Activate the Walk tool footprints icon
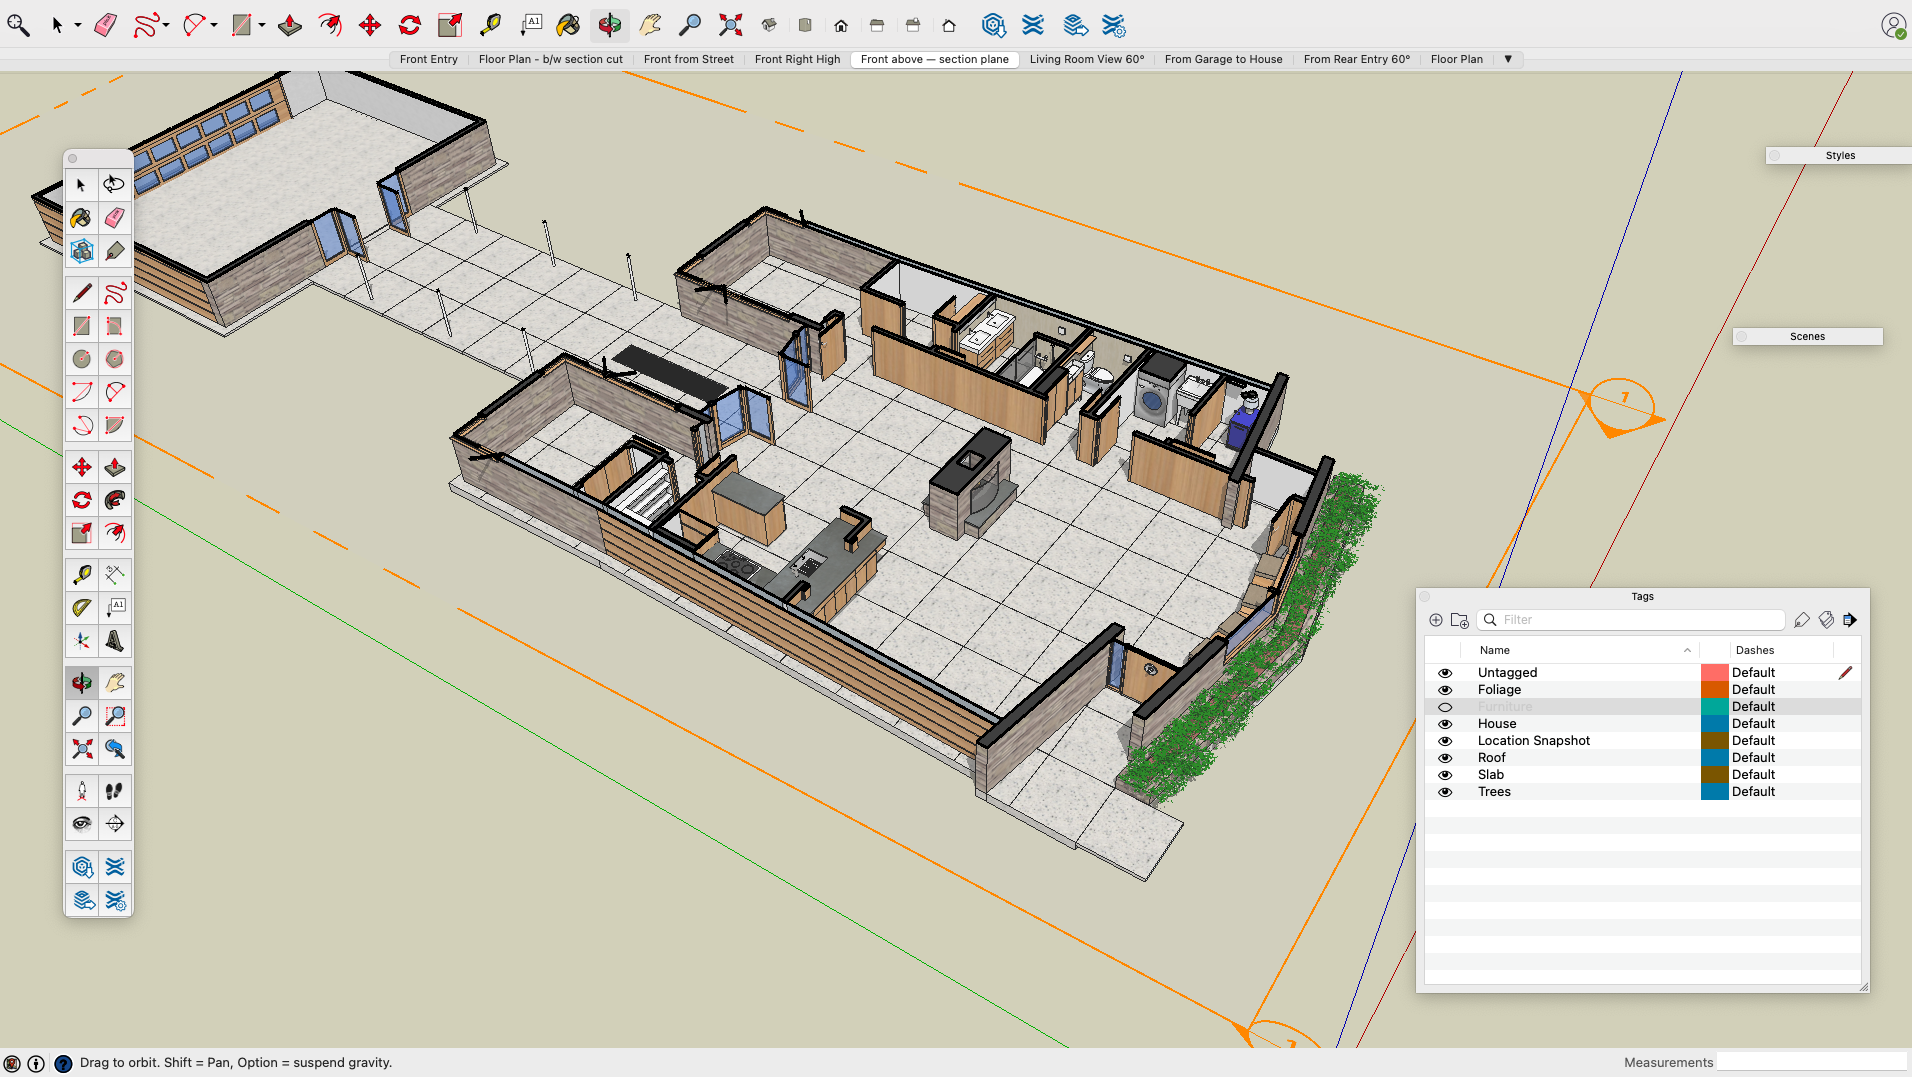The width and height of the screenshot is (1912, 1077). point(115,791)
